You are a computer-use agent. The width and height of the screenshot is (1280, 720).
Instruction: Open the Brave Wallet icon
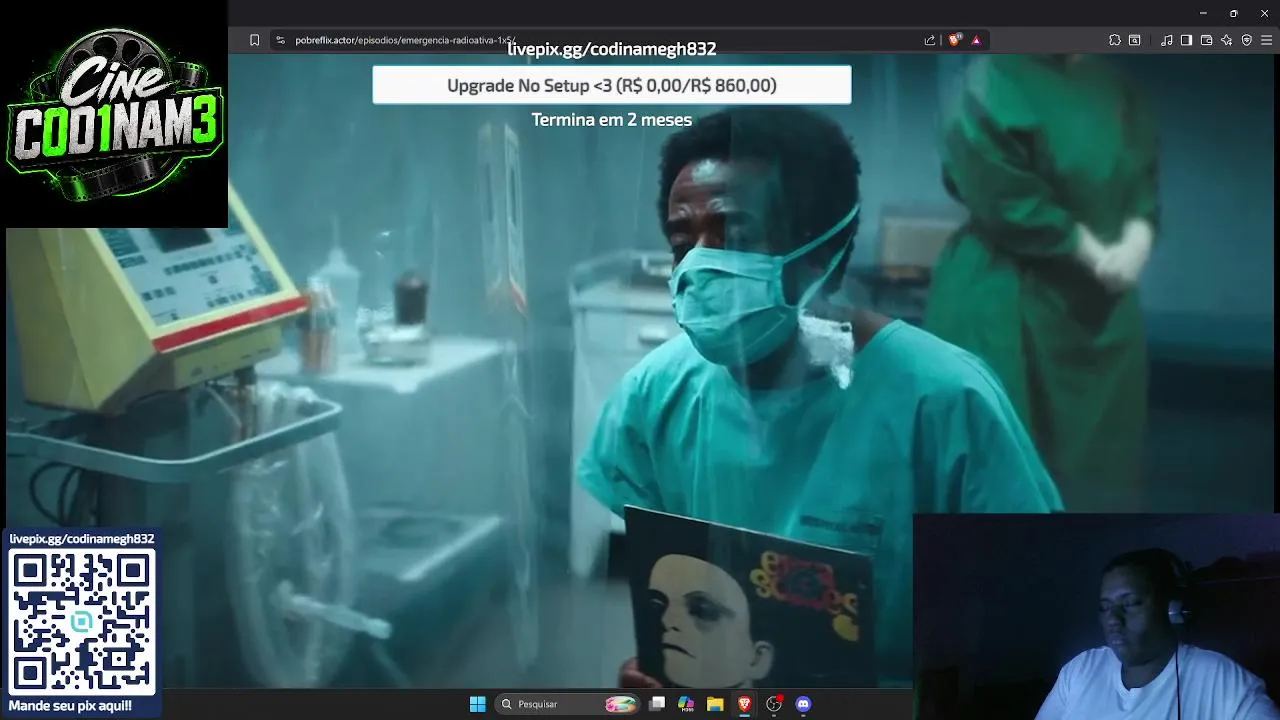point(1206,40)
